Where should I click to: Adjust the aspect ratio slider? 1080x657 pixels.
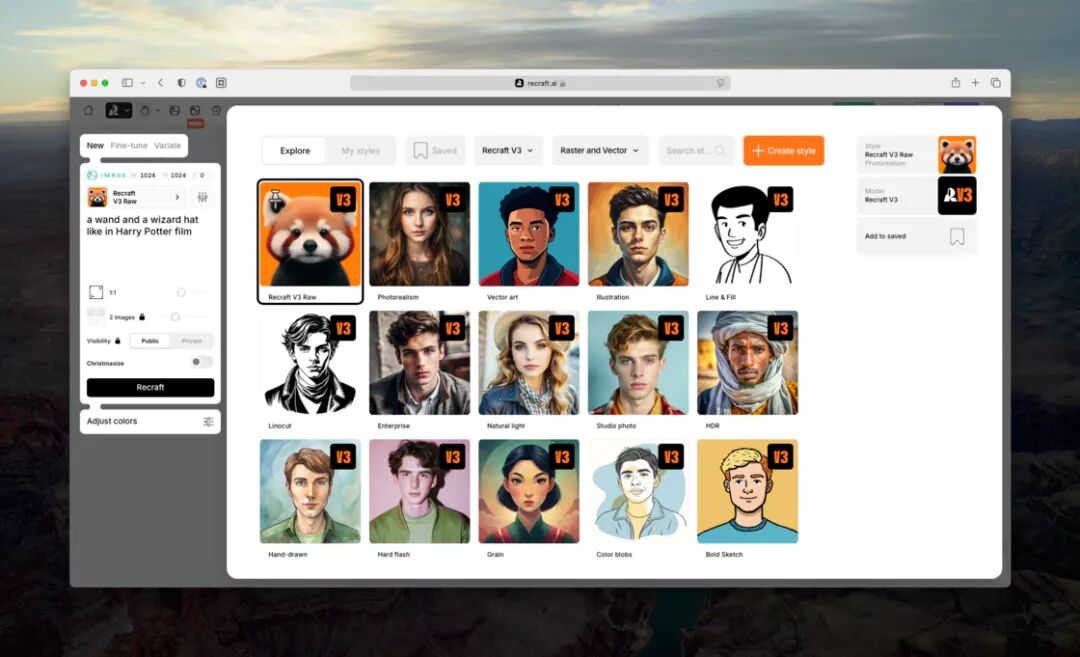[x=181, y=292]
